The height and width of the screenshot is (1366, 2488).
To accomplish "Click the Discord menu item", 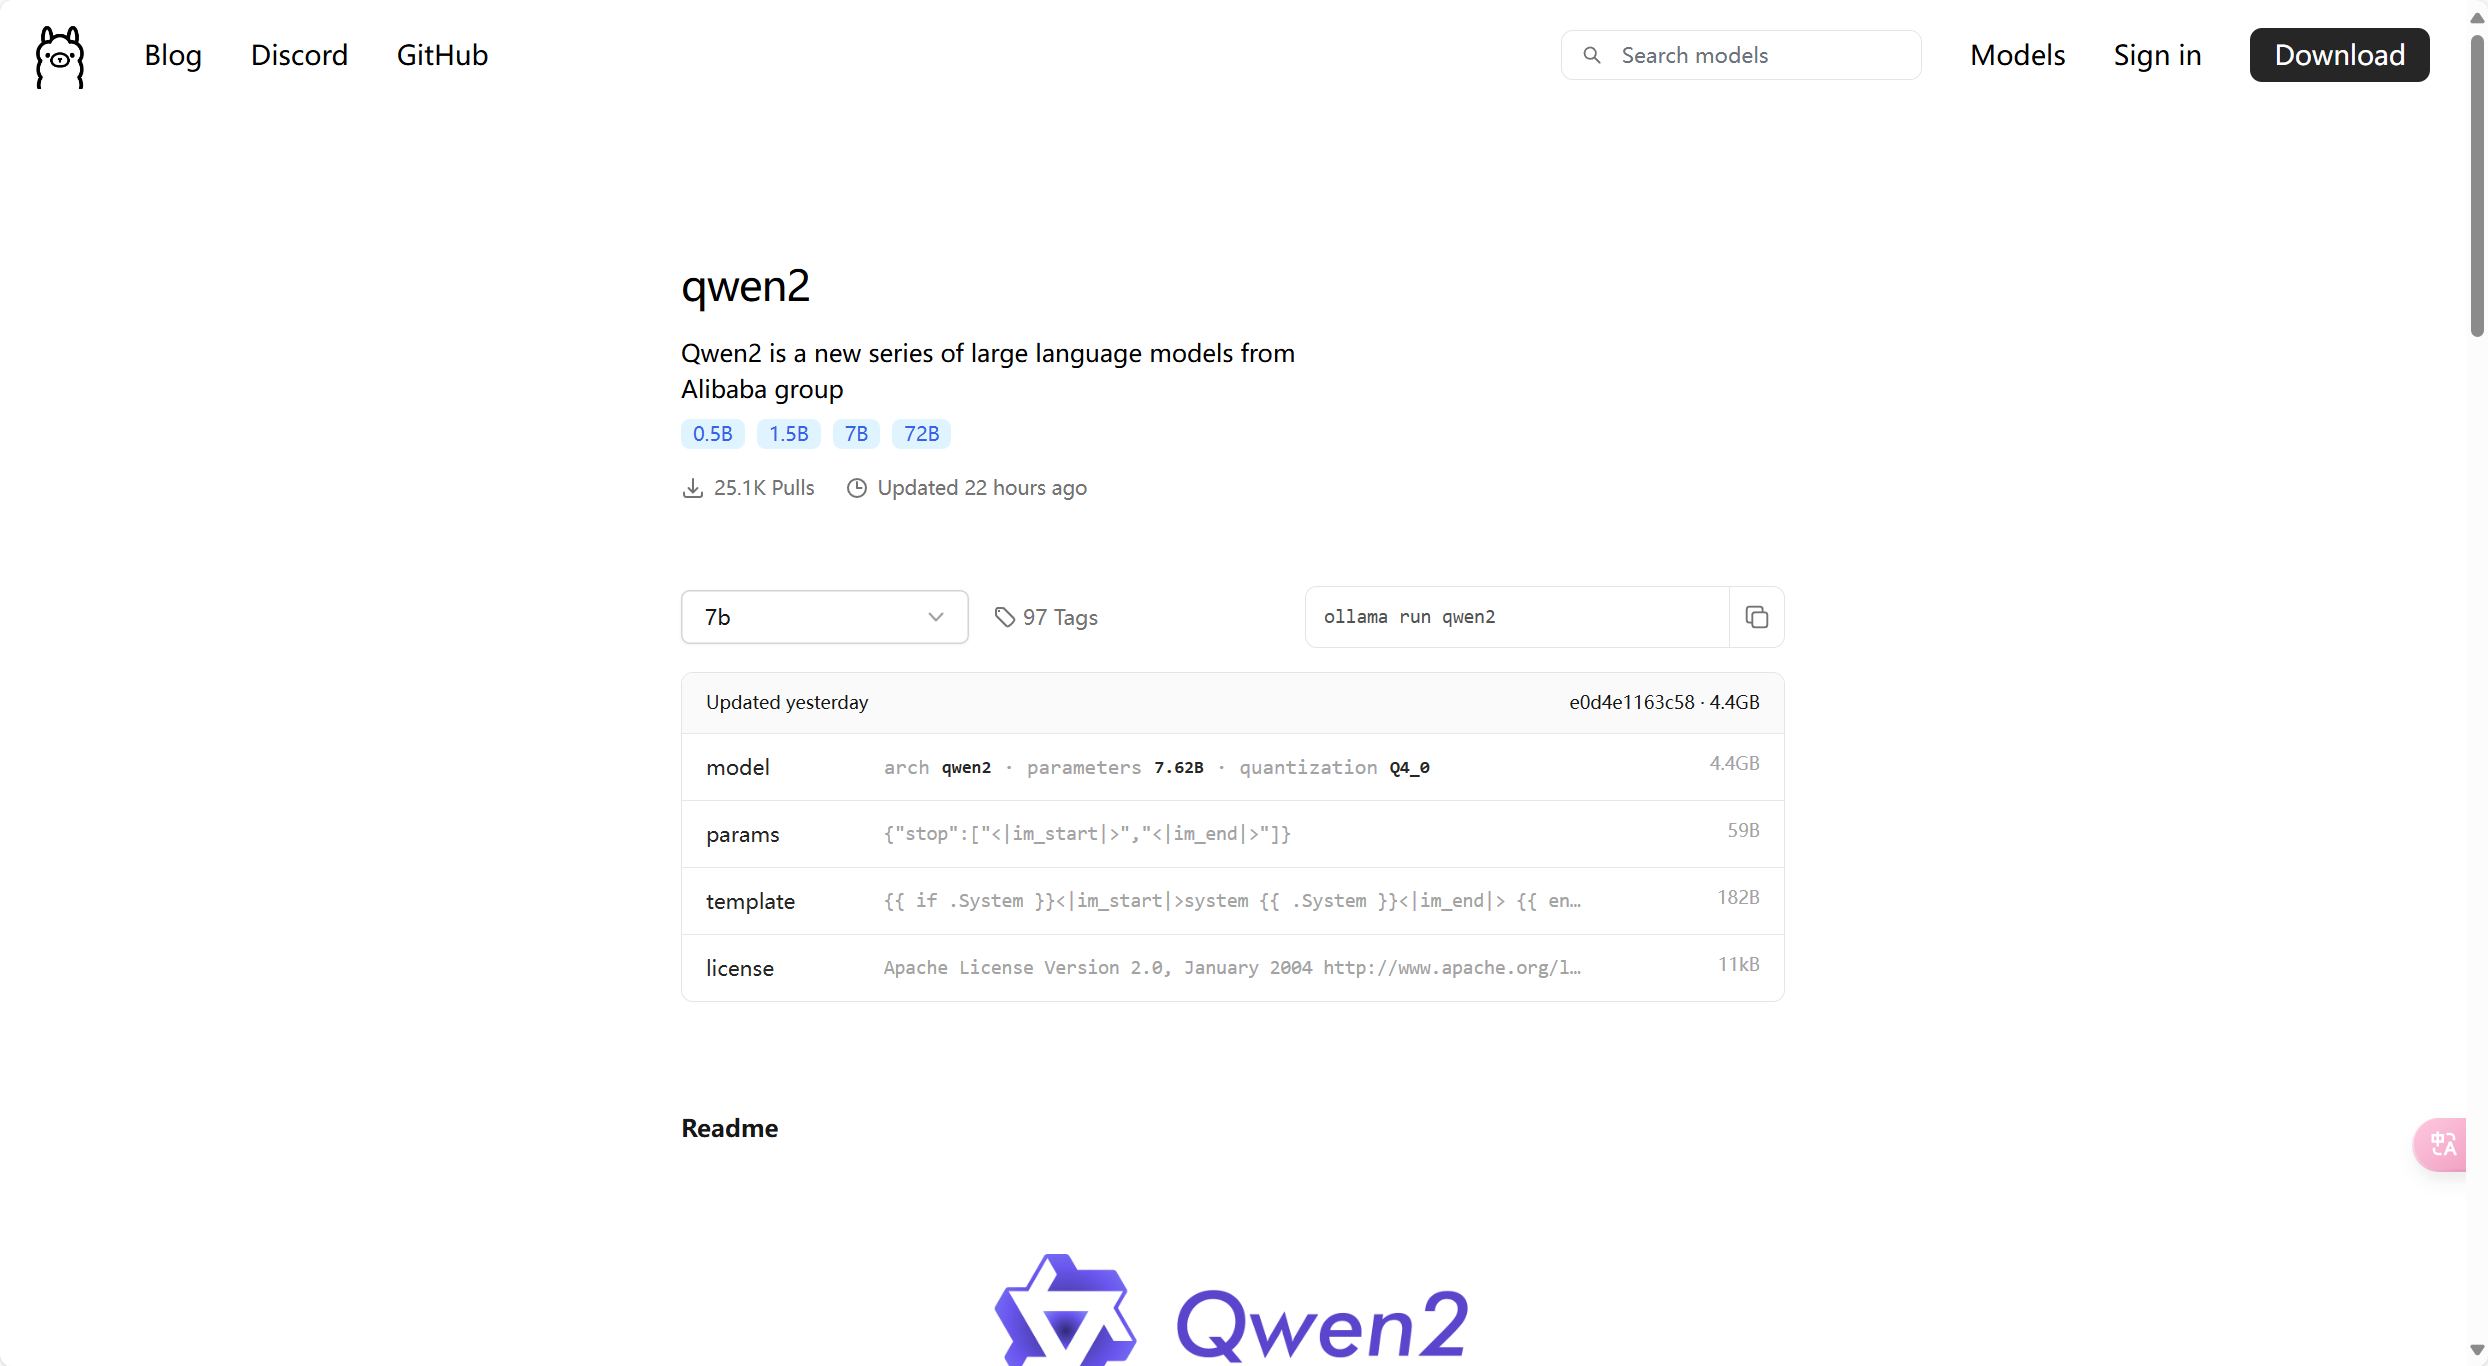I will (298, 56).
